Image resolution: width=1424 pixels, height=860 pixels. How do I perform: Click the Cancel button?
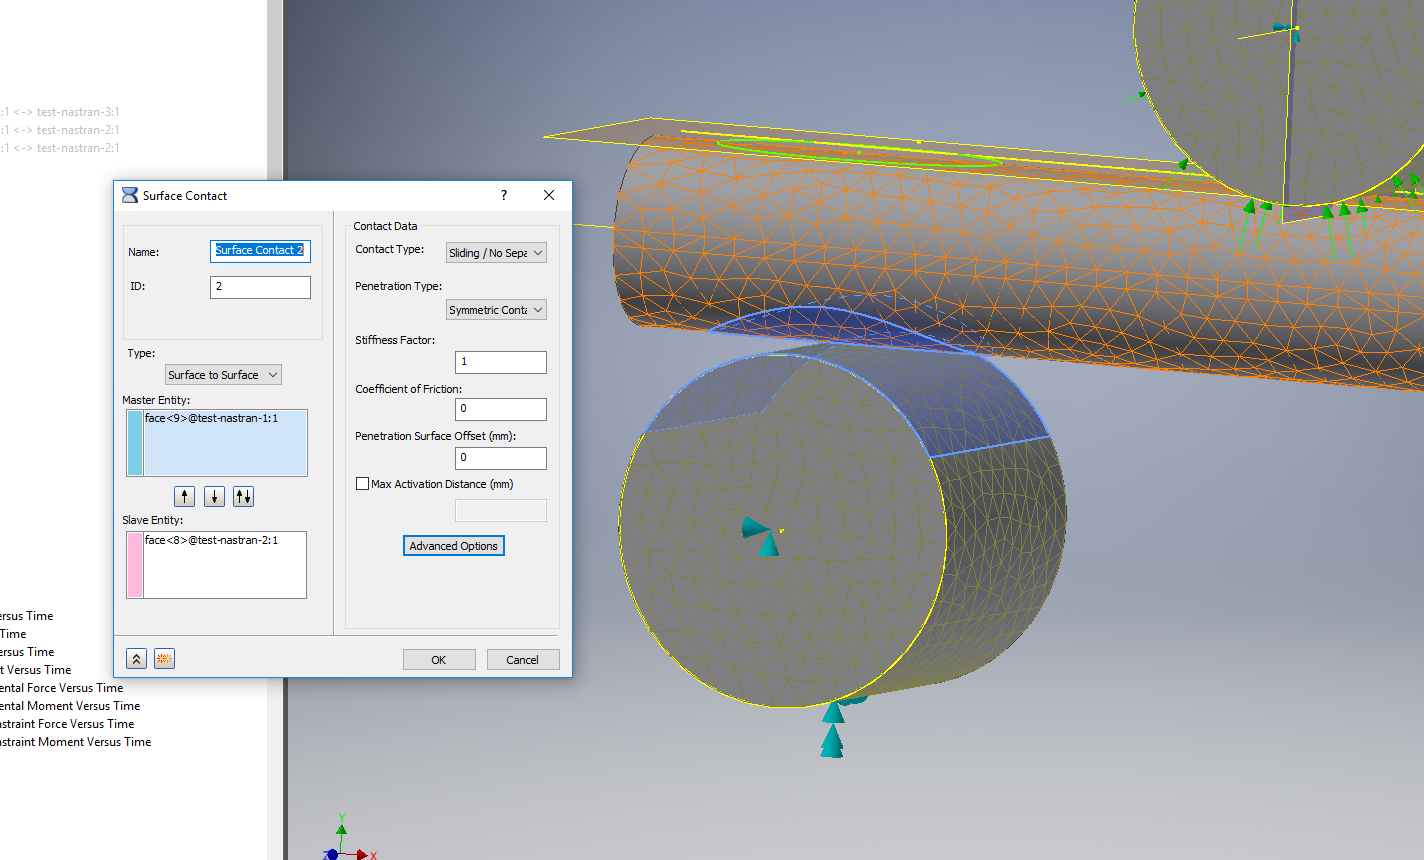click(x=523, y=659)
